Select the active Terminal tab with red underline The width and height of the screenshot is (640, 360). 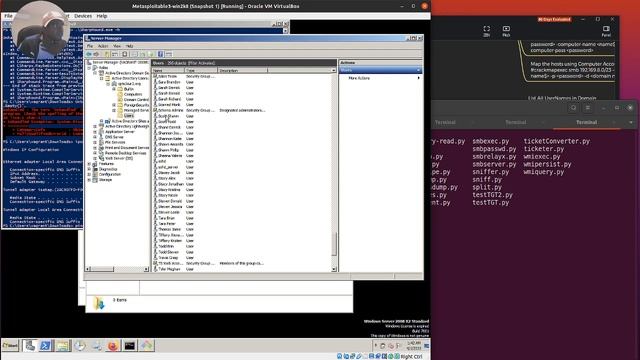pos(586,122)
